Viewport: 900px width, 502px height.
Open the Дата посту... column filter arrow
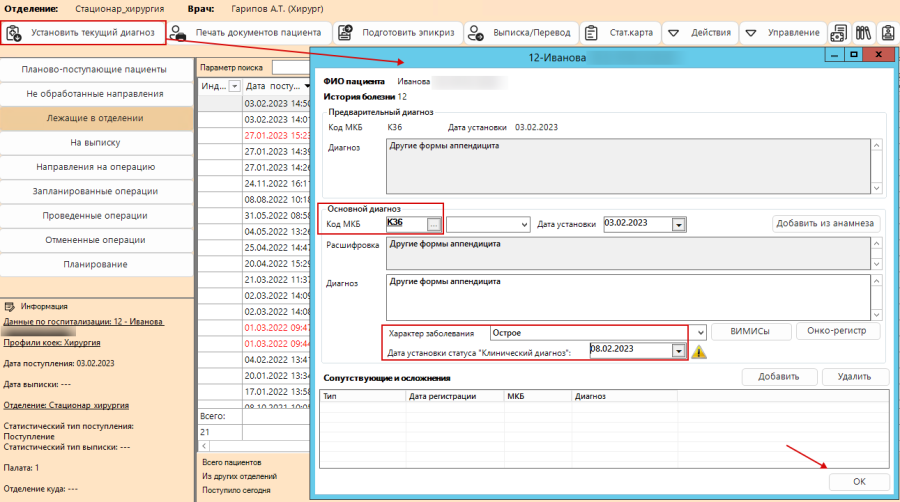coord(307,86)
